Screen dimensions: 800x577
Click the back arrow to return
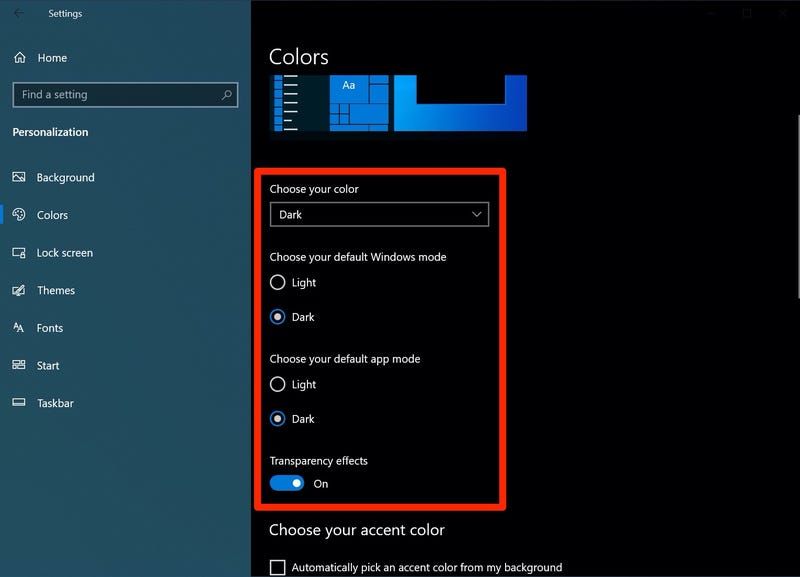[x=14, y=13]
